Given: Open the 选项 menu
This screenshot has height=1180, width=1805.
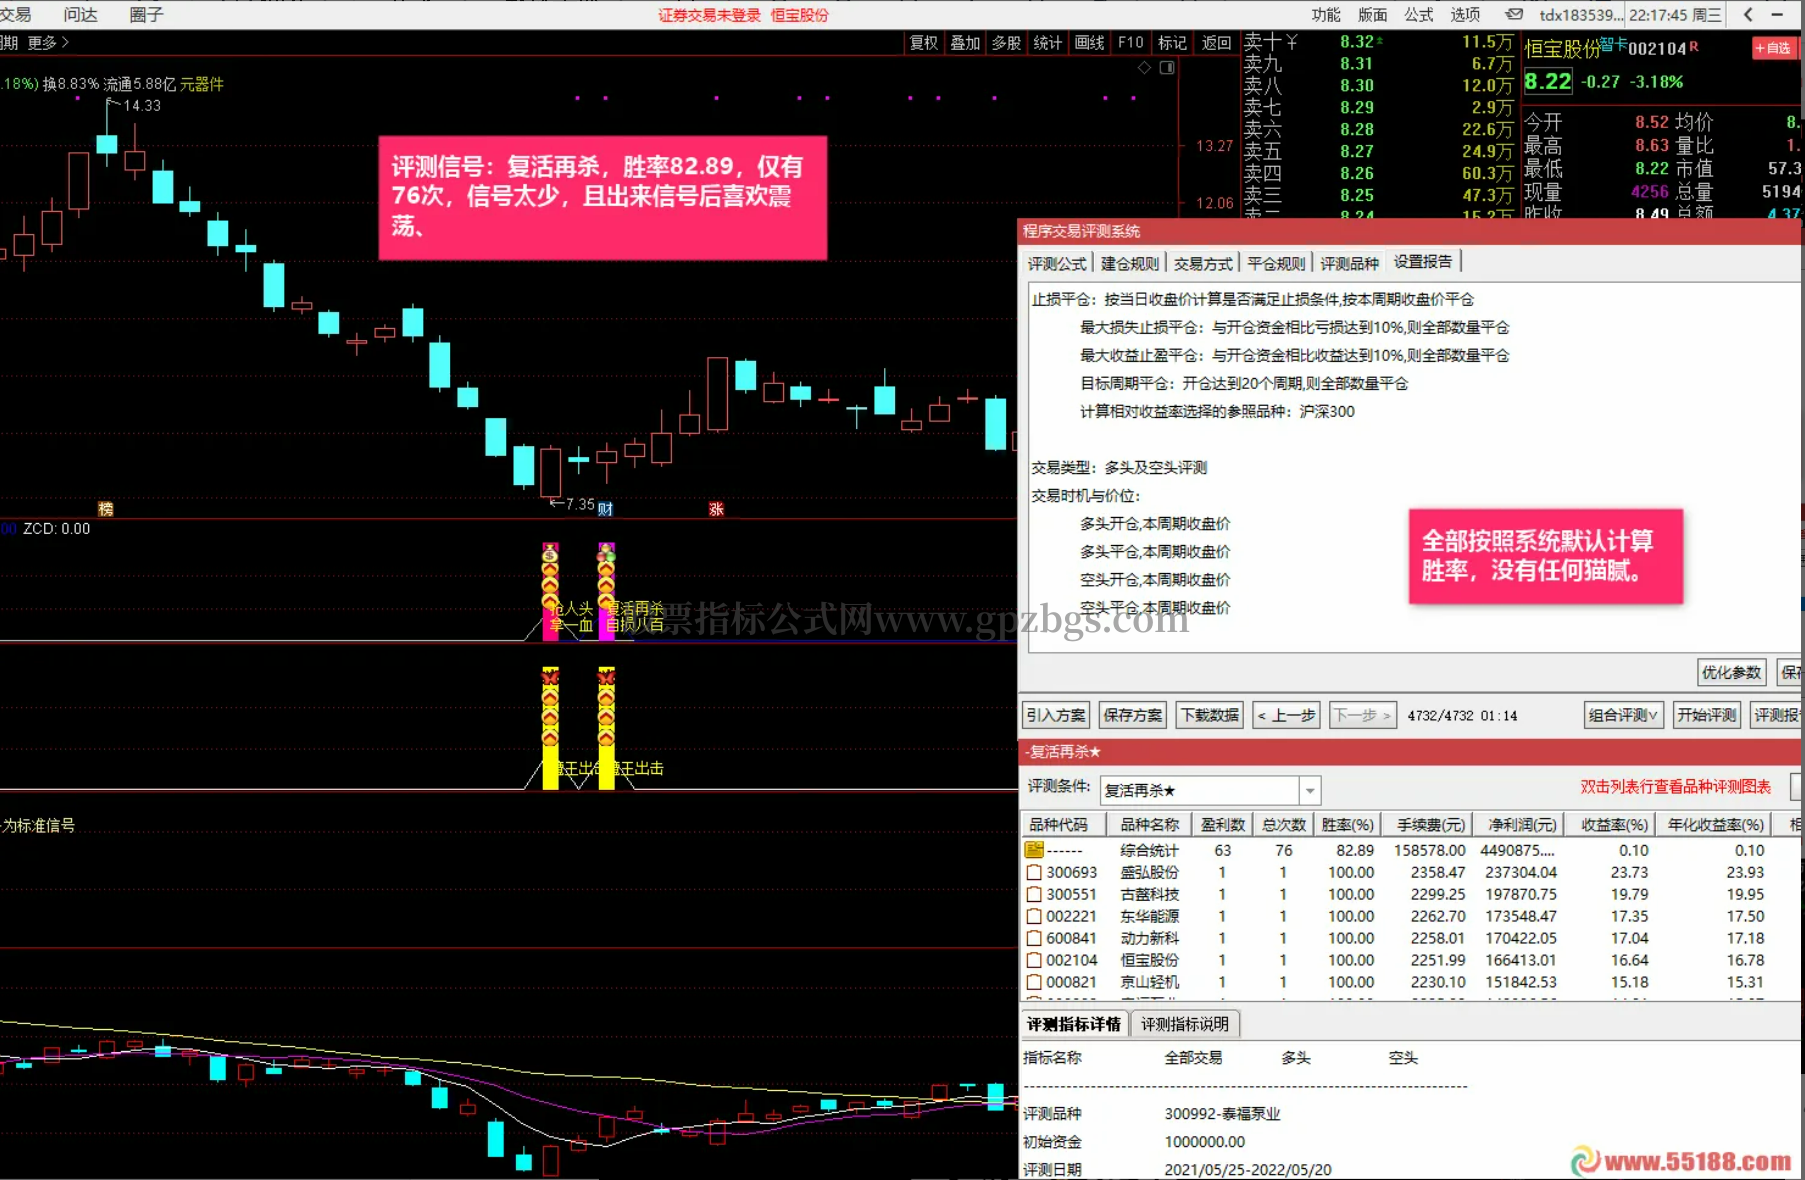Looking at the screenshot, I should click(x=1465, y=14).
